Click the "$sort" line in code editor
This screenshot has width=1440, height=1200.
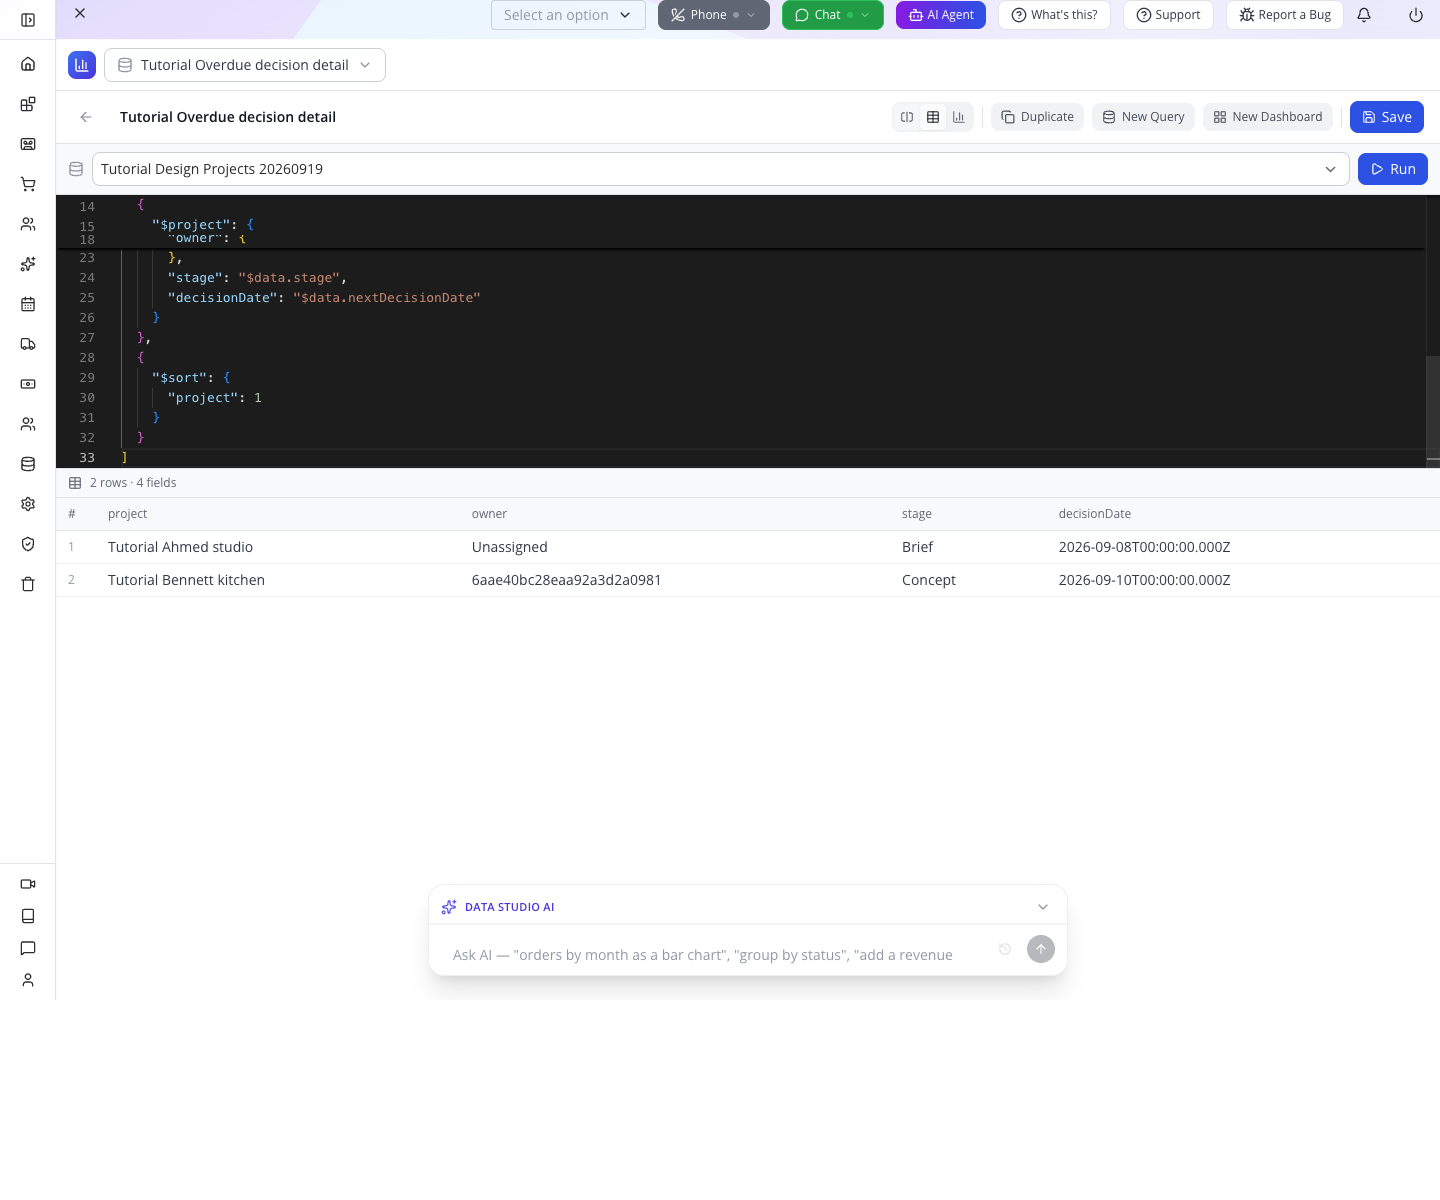(191, 378)
